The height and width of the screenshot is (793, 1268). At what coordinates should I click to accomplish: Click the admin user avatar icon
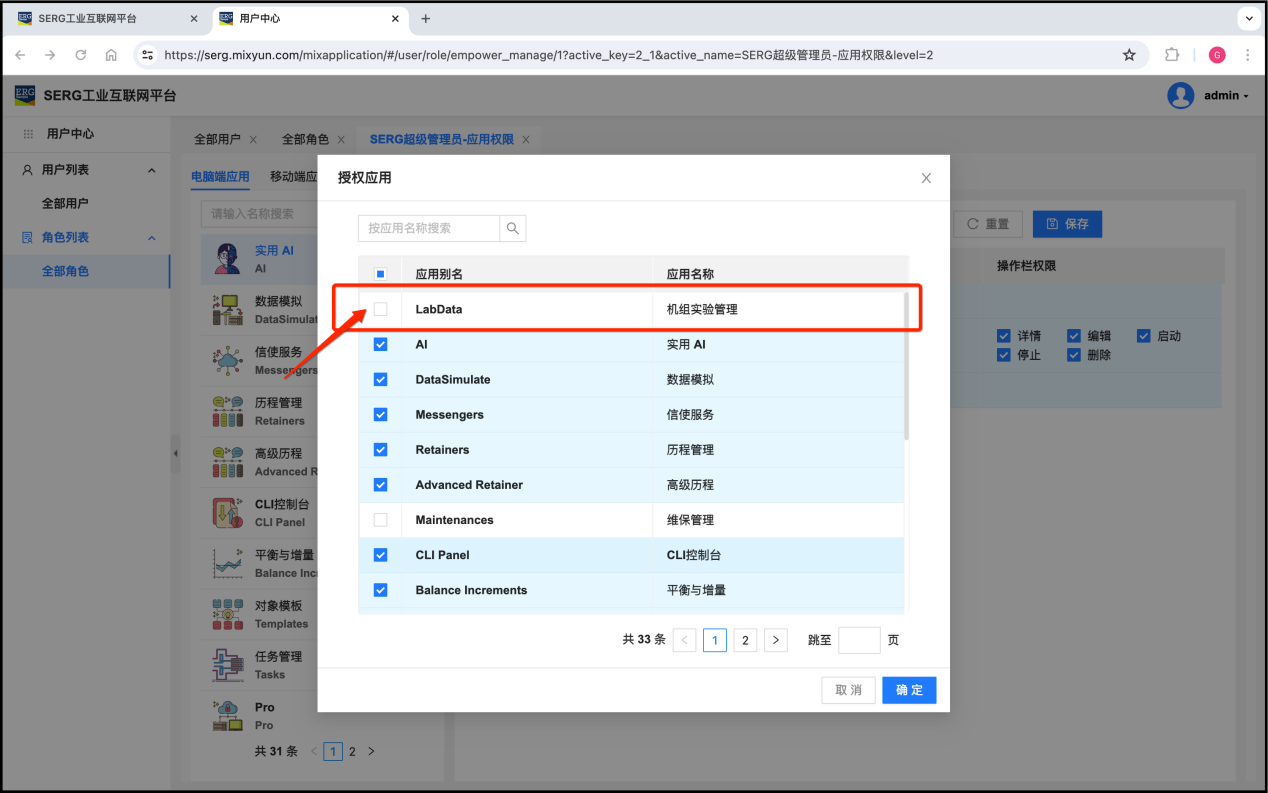(x=1181, y=96)
